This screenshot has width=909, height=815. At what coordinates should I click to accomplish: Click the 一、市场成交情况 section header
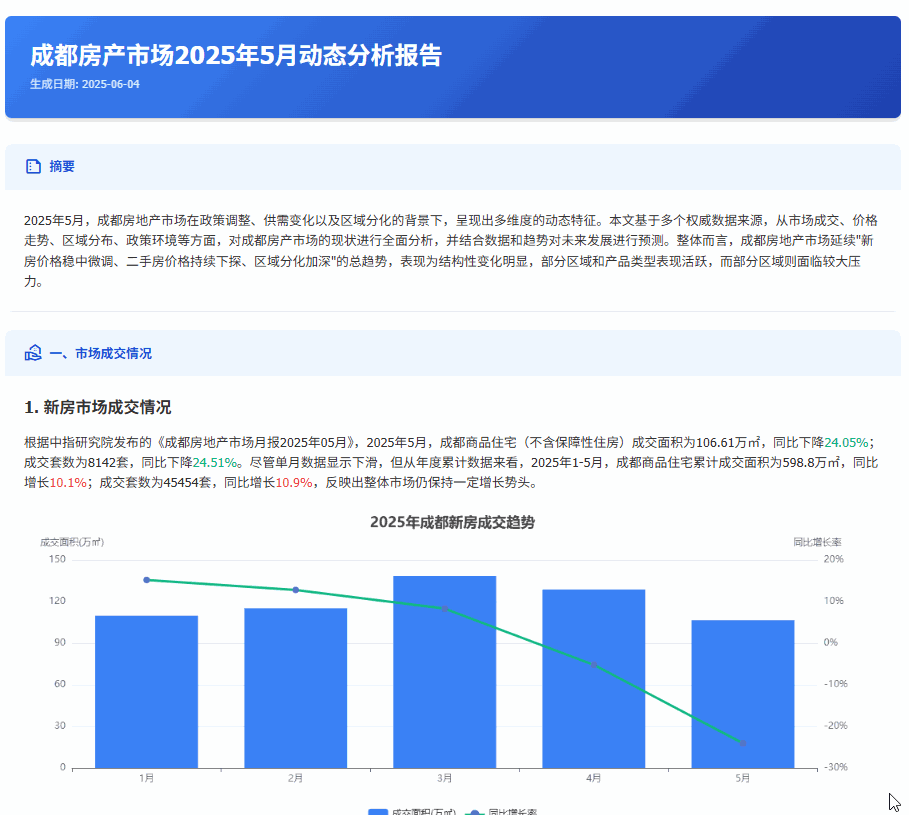tap(100, 353)
